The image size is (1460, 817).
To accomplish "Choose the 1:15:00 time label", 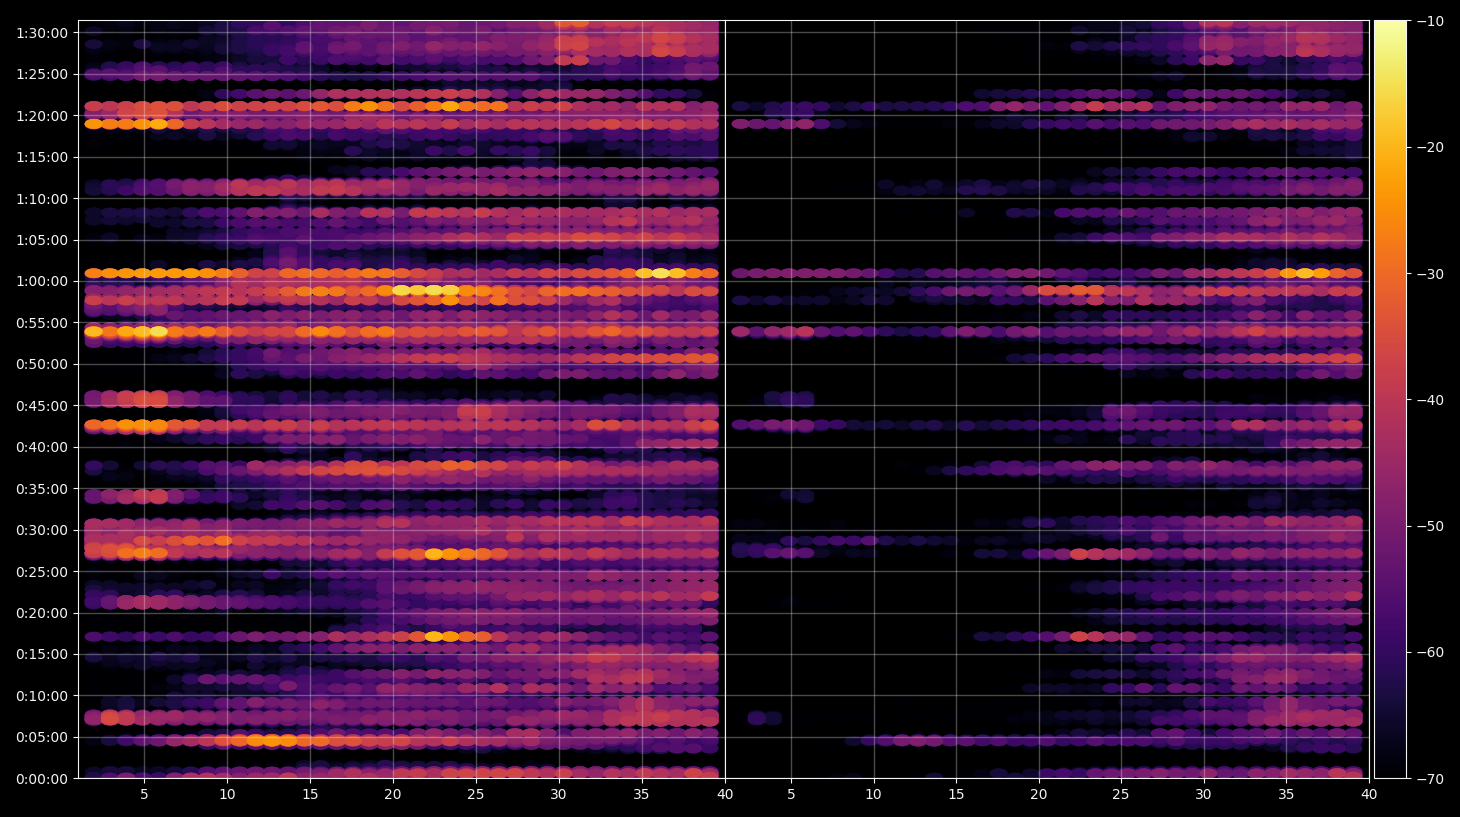I will pos(42,157).
